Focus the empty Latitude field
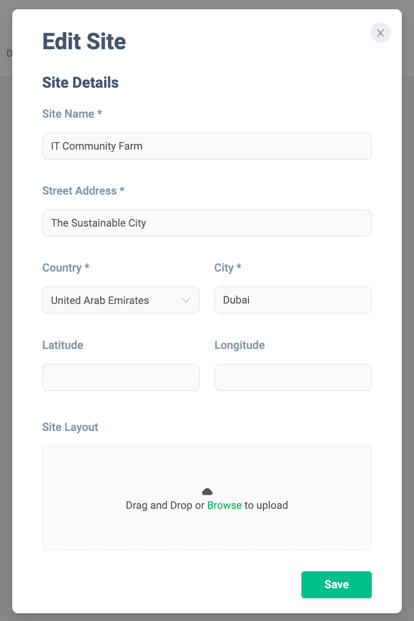 [x=121, y=377]
